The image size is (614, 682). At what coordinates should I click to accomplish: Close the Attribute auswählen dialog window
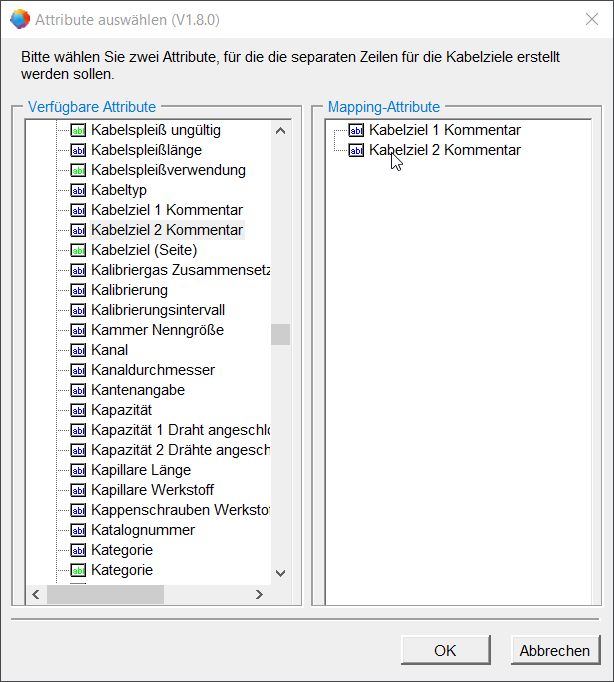(x=591, y=19)
